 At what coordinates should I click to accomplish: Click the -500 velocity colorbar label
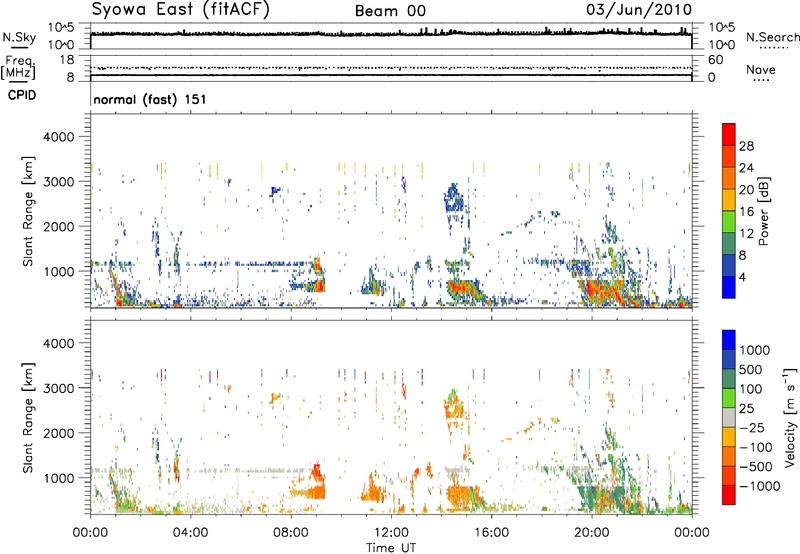pyautogui.click(x=755, y=467)
